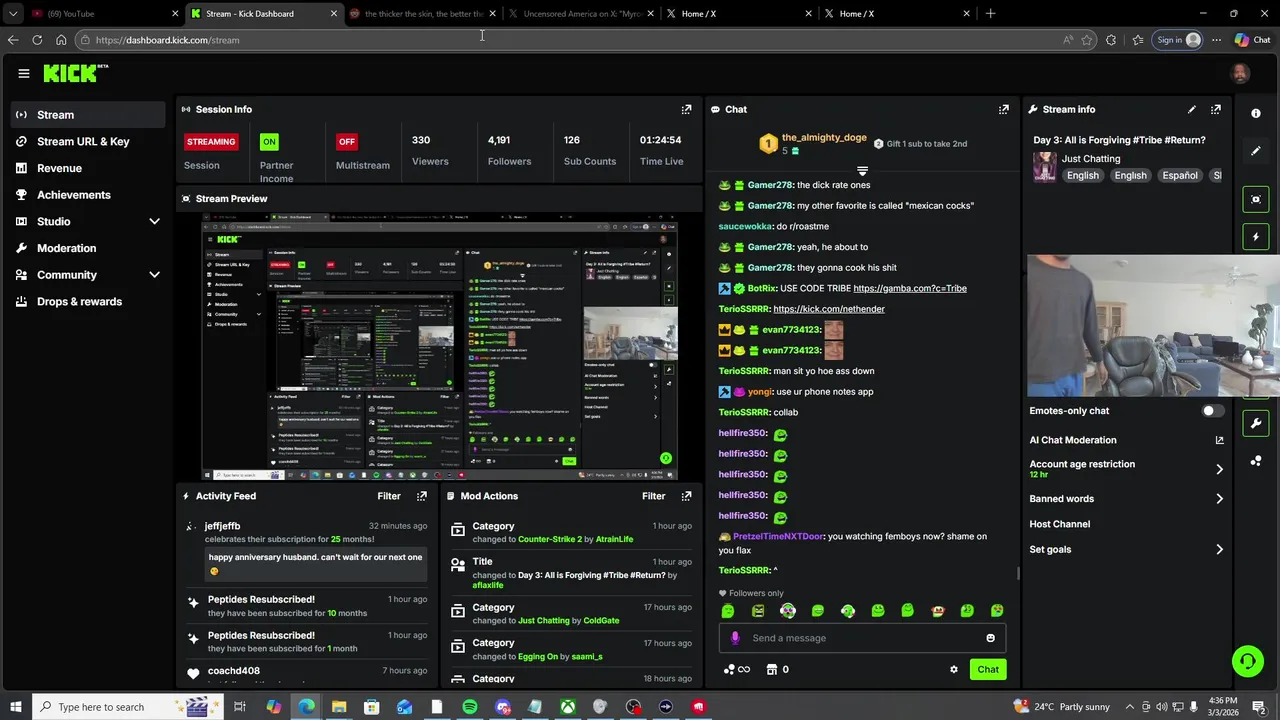Pop out the Mod Actions panel
1280x720 pixels.
click(686, 496)
